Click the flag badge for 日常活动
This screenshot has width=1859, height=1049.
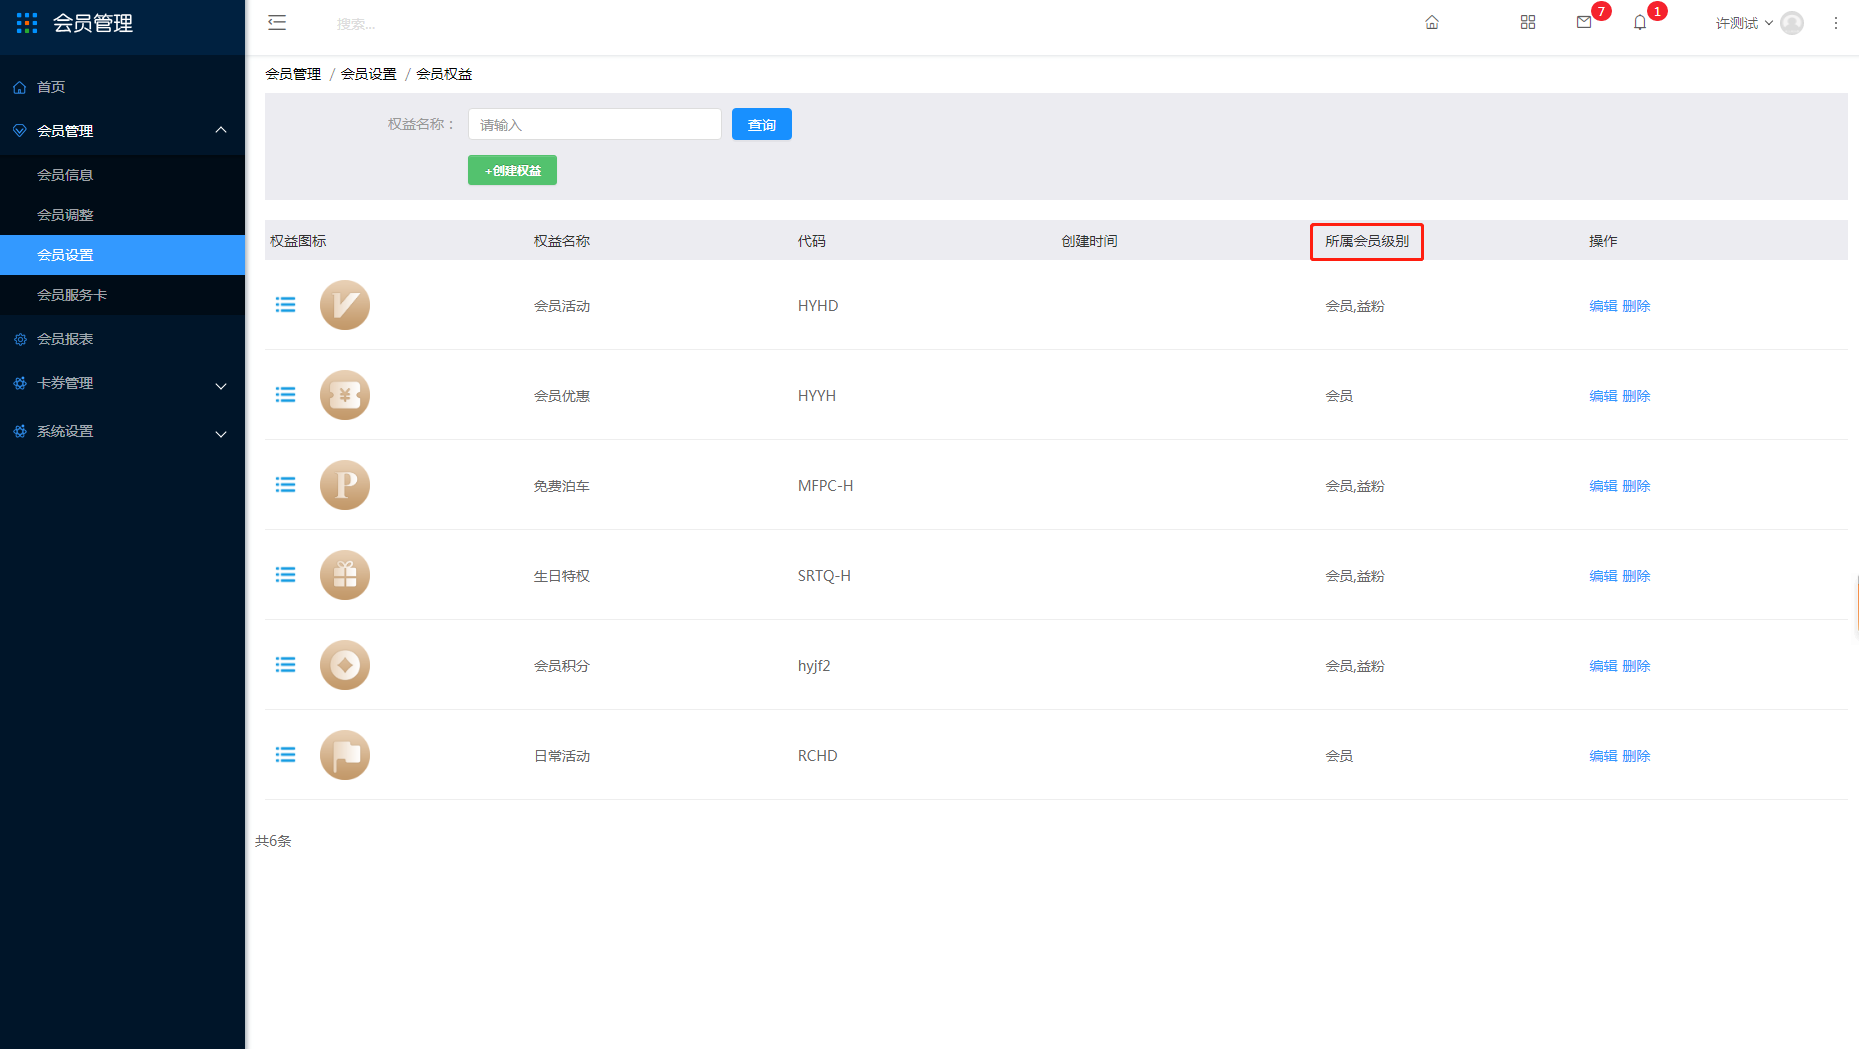(x=345, y=755)
